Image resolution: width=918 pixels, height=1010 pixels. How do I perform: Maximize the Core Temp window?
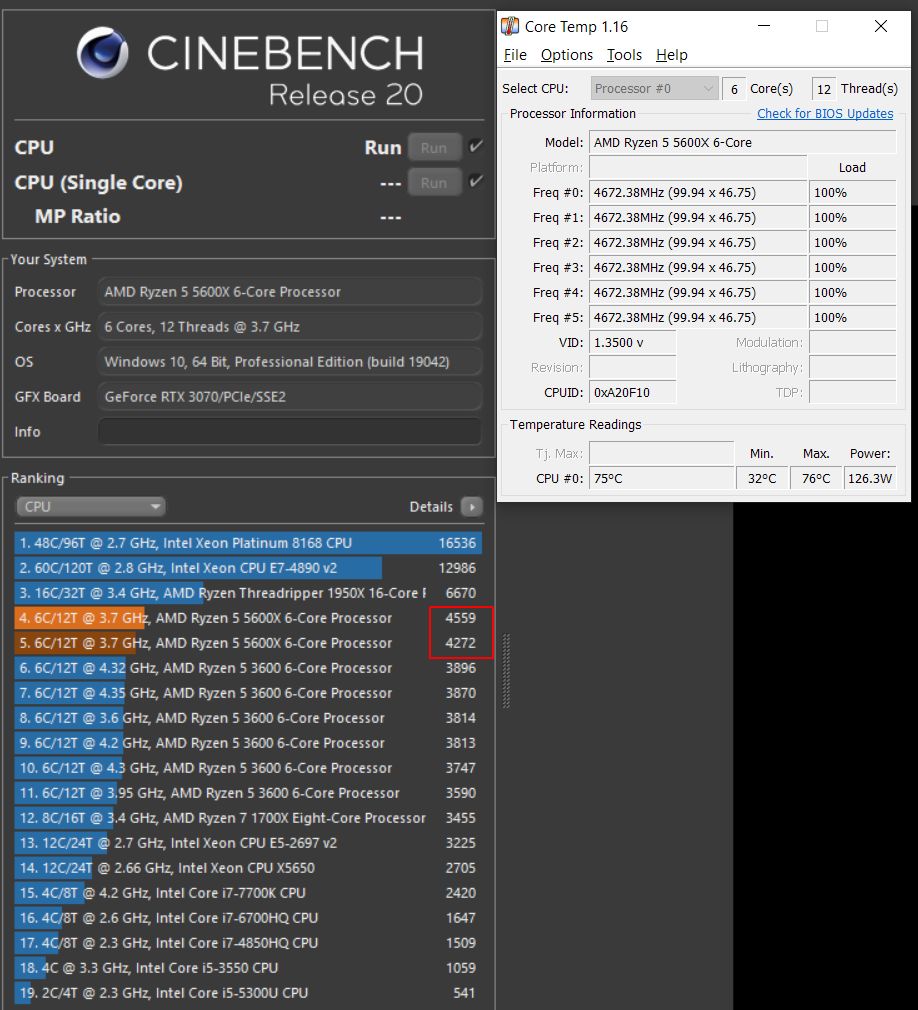tap(822, 26)
